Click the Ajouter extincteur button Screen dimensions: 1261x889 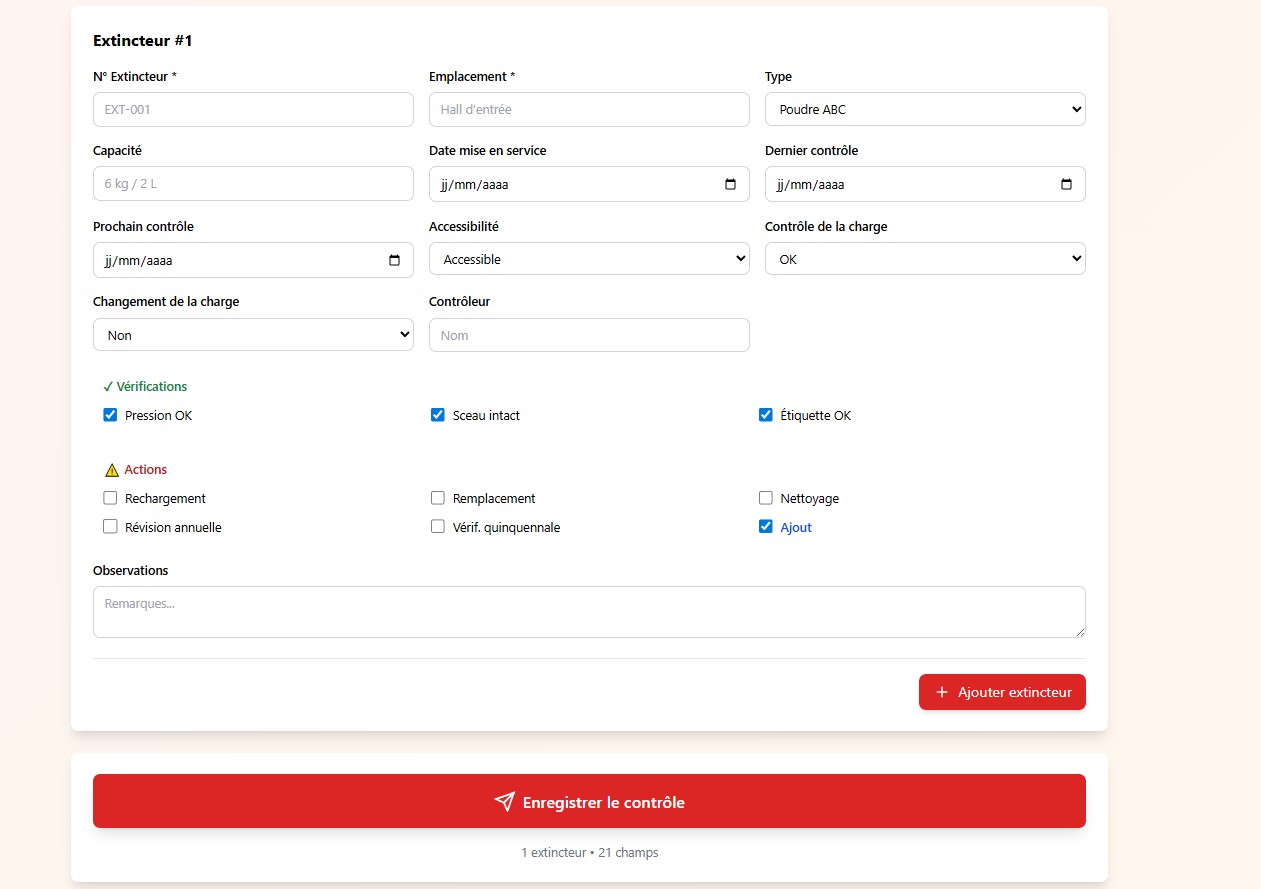tap(1002, 691)
